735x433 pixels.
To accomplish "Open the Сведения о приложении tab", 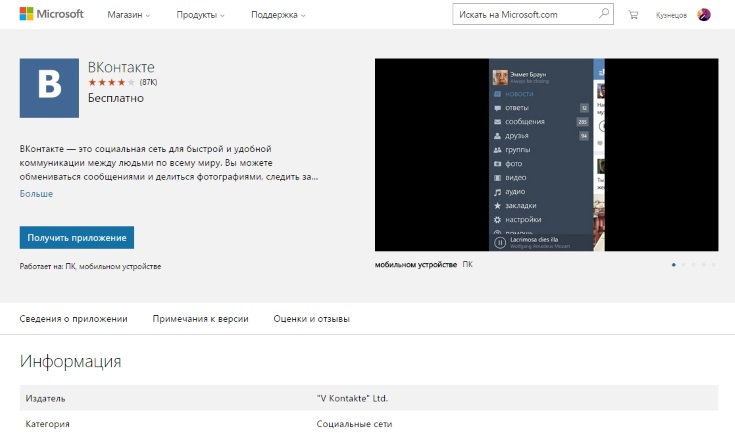I will (x=74, y=319).
